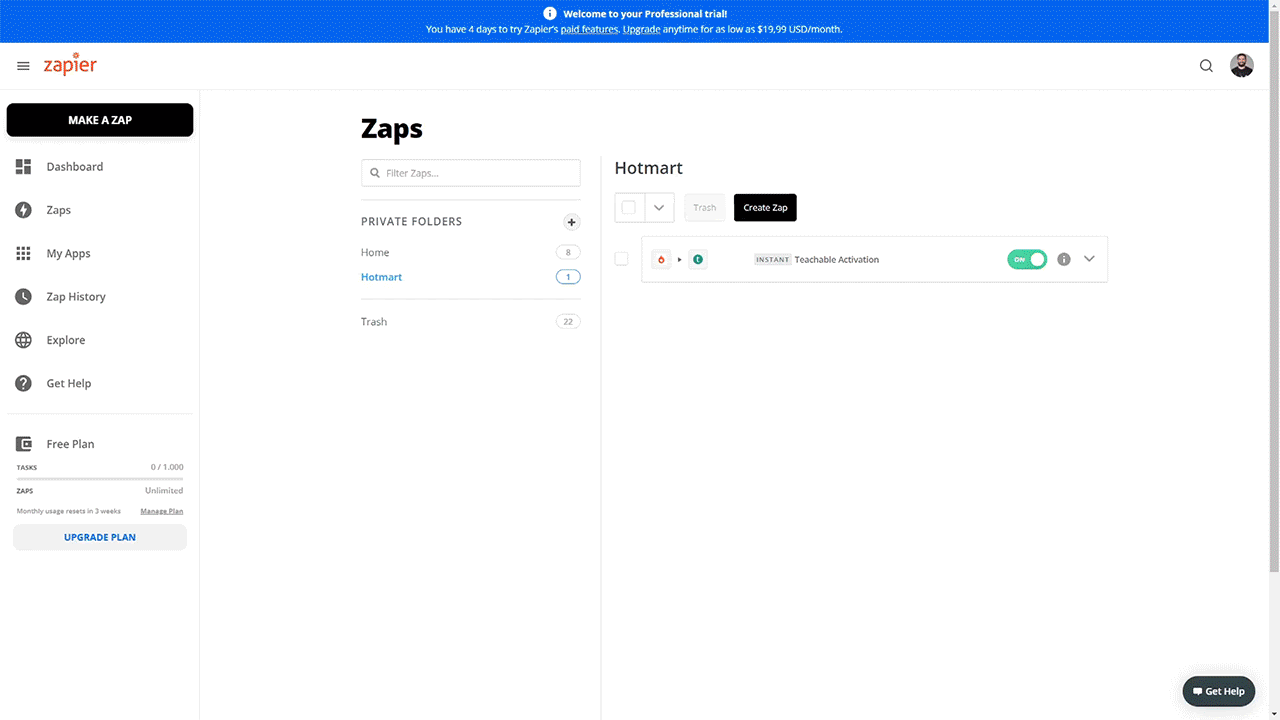Click the Hotmart trigger app icon
The width and height of the screenshot is (1280, 720).
(661, 260)
